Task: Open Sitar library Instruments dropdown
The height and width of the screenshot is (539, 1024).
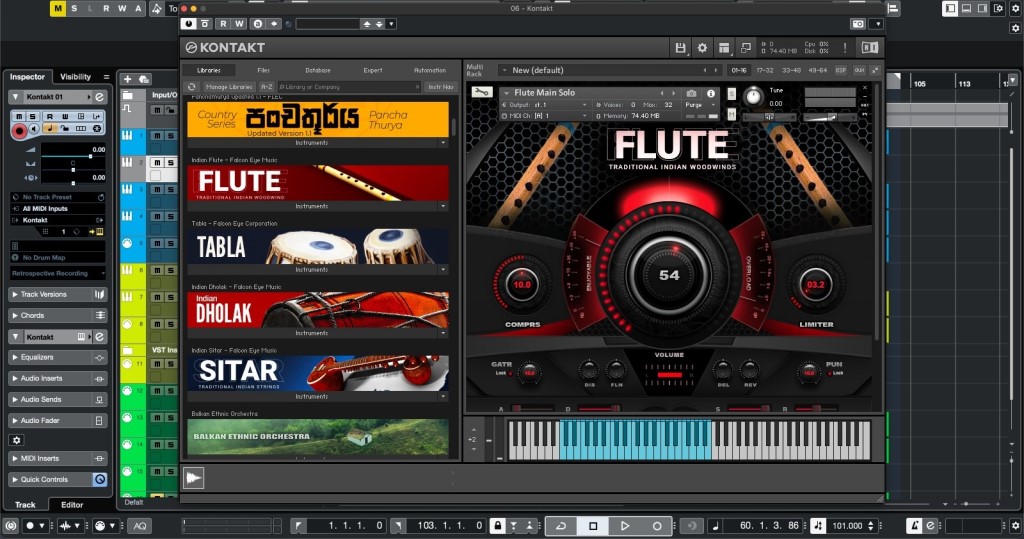Action: click(x=443, y=397)
